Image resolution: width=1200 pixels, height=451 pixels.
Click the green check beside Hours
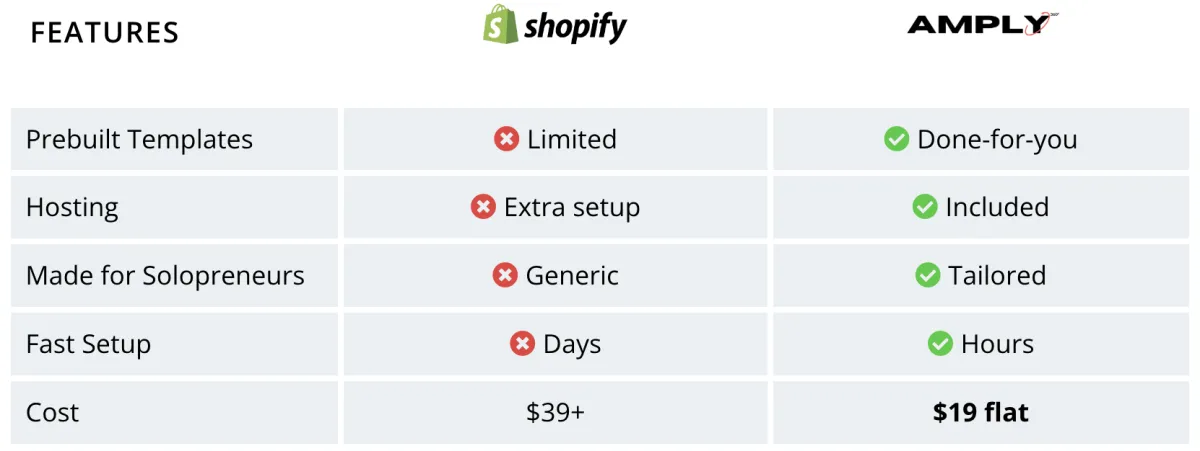tap(940, 344)
